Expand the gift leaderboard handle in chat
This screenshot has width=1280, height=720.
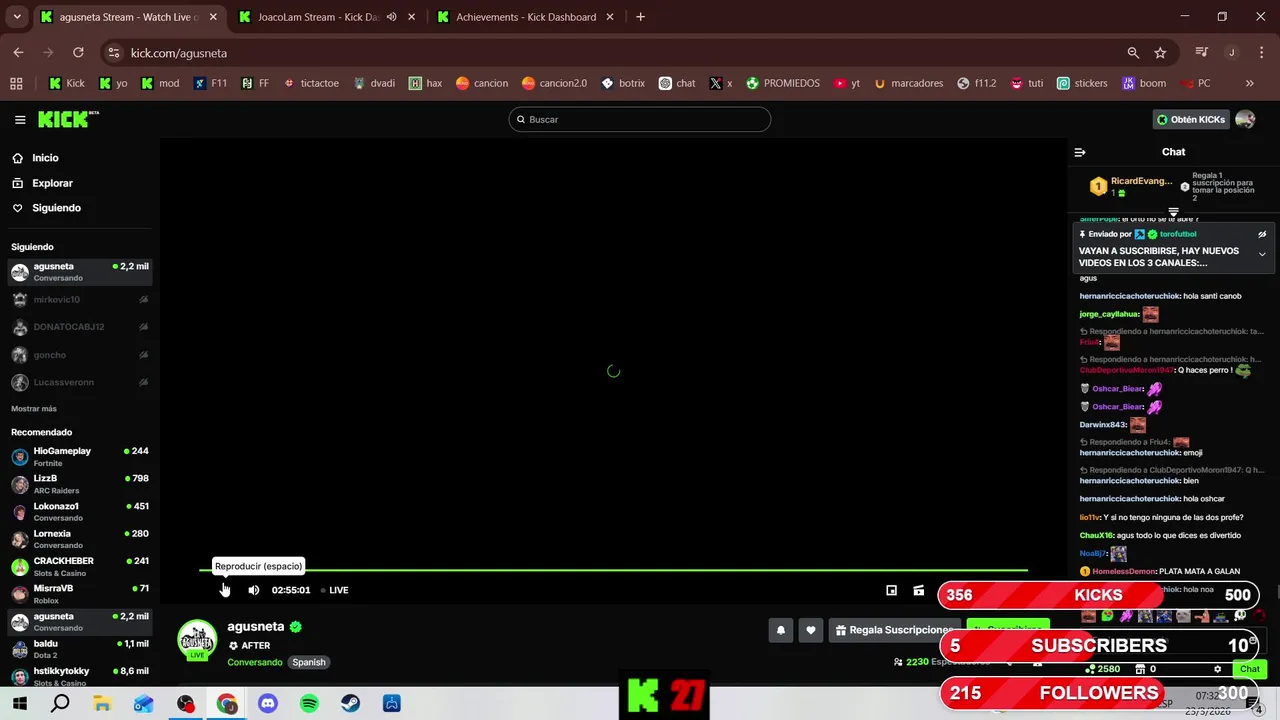[1174, 212]
